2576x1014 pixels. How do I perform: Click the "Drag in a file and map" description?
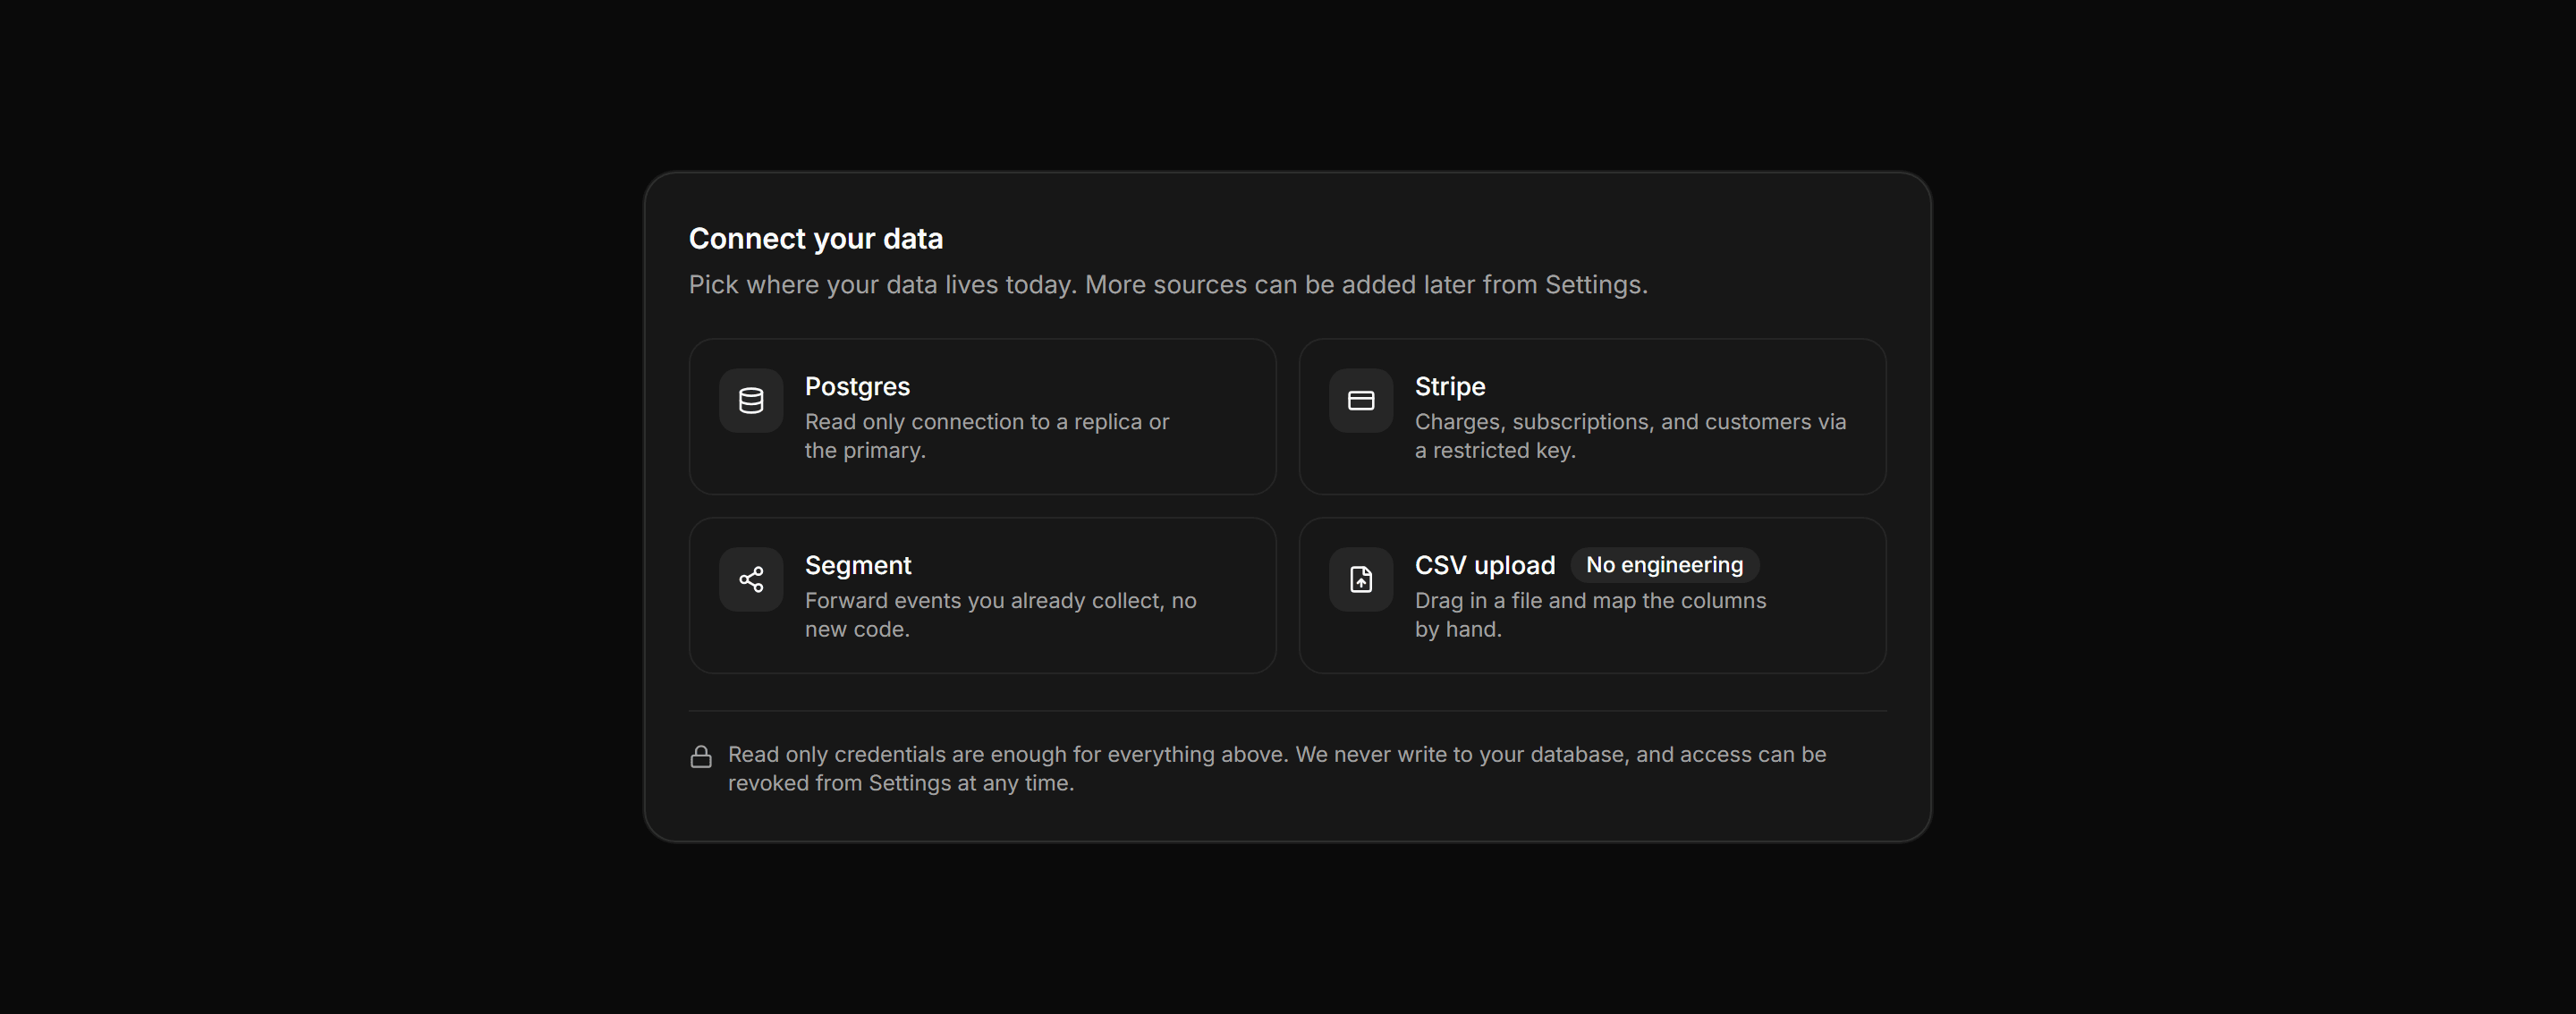coord(1590,615)
